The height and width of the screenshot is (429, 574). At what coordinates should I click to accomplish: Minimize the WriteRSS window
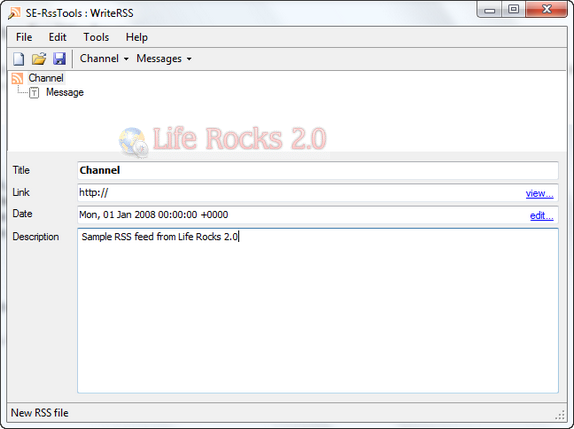point(490,10)
